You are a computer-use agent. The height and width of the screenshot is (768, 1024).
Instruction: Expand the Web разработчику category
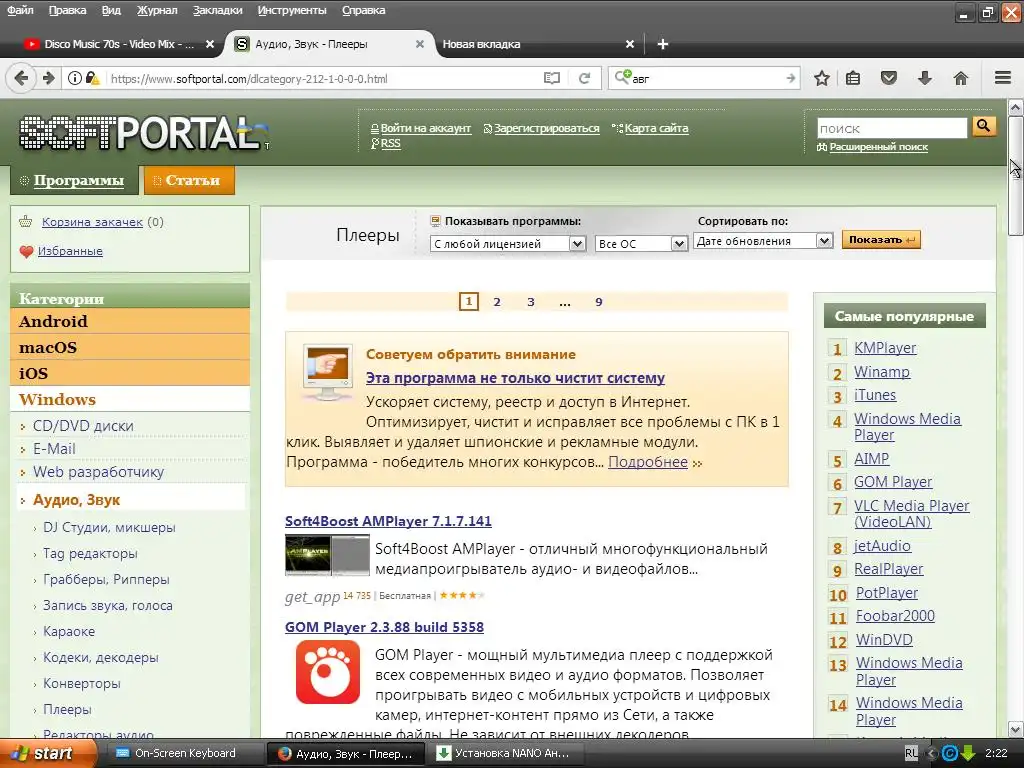point(98,472)
